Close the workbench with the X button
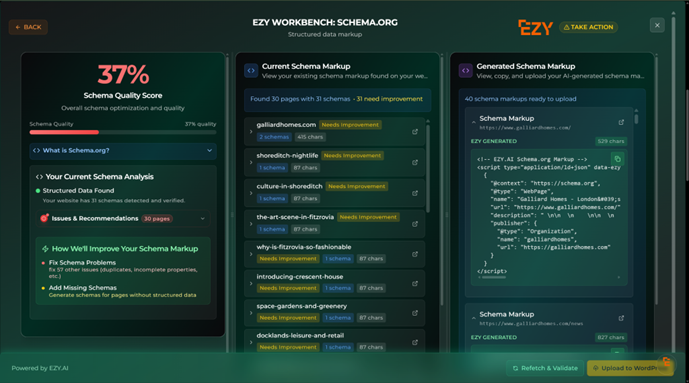The image size is (689, 383). (657, 25)
